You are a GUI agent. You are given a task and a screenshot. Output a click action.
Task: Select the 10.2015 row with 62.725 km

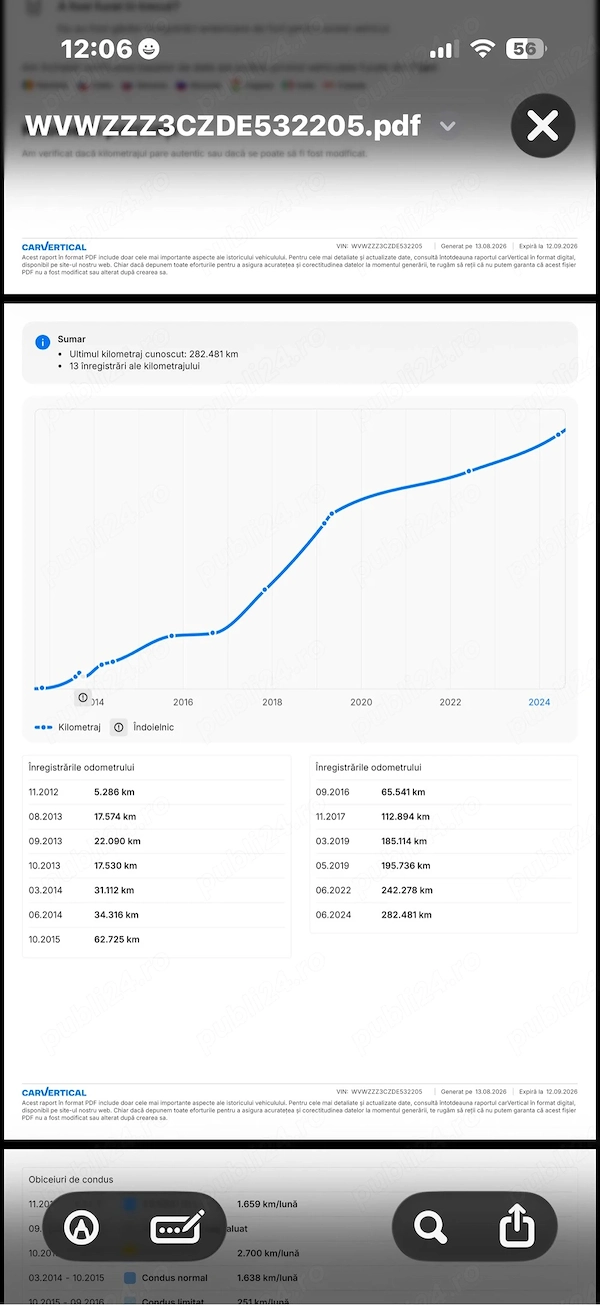coord(157,940)
